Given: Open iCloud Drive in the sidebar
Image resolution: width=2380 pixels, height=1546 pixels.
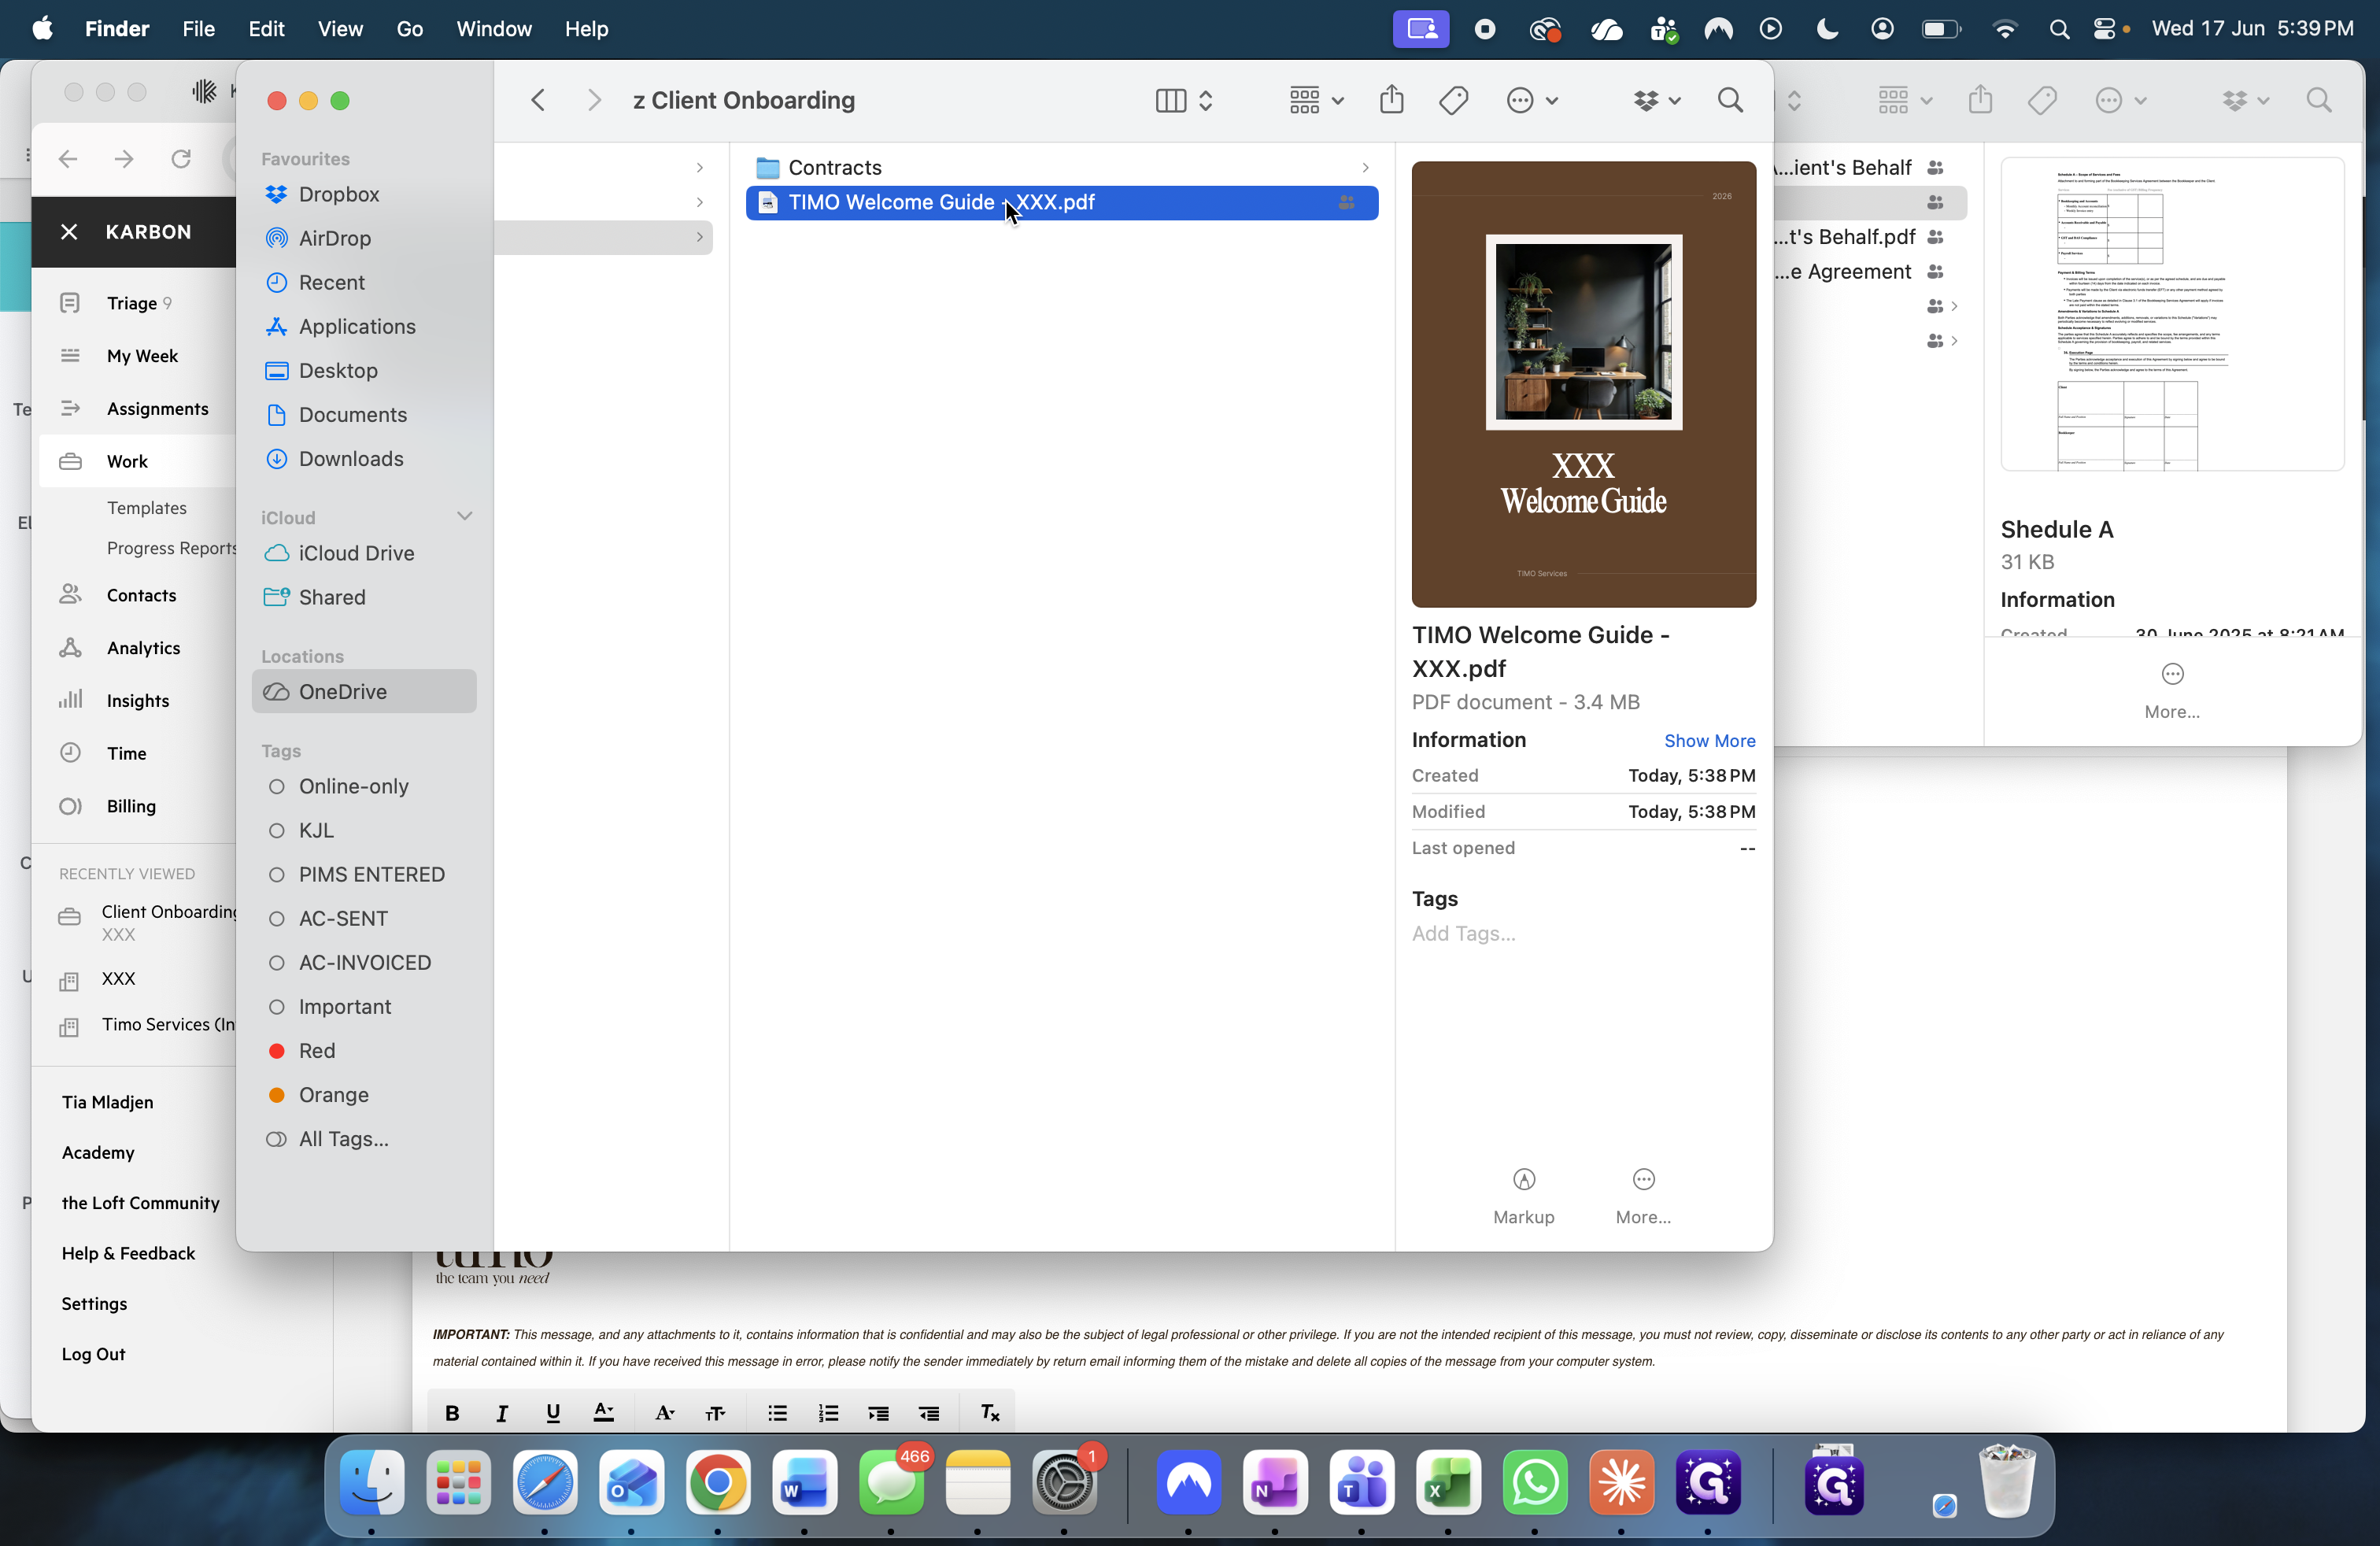Looking at the screenshot, I should tap(364, 553).
